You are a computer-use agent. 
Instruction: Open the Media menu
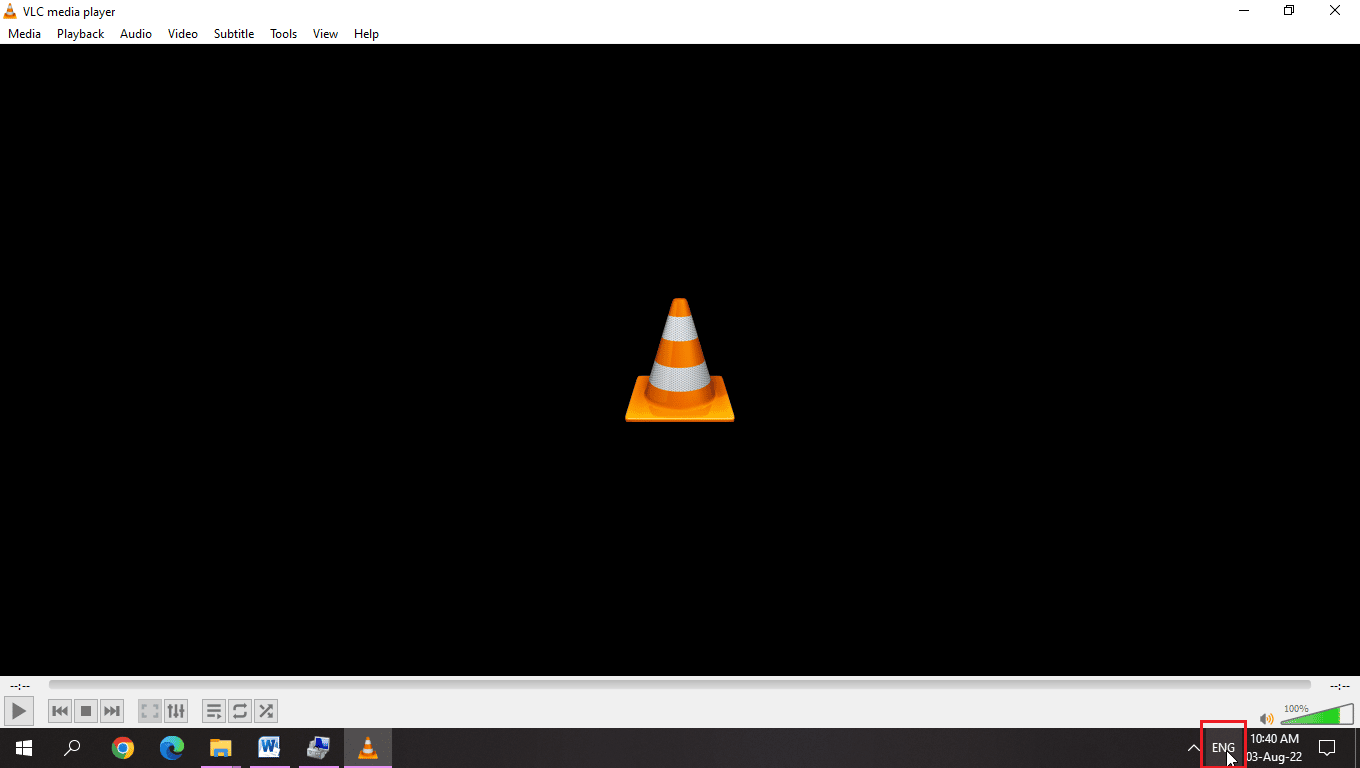tap(25, 34)
